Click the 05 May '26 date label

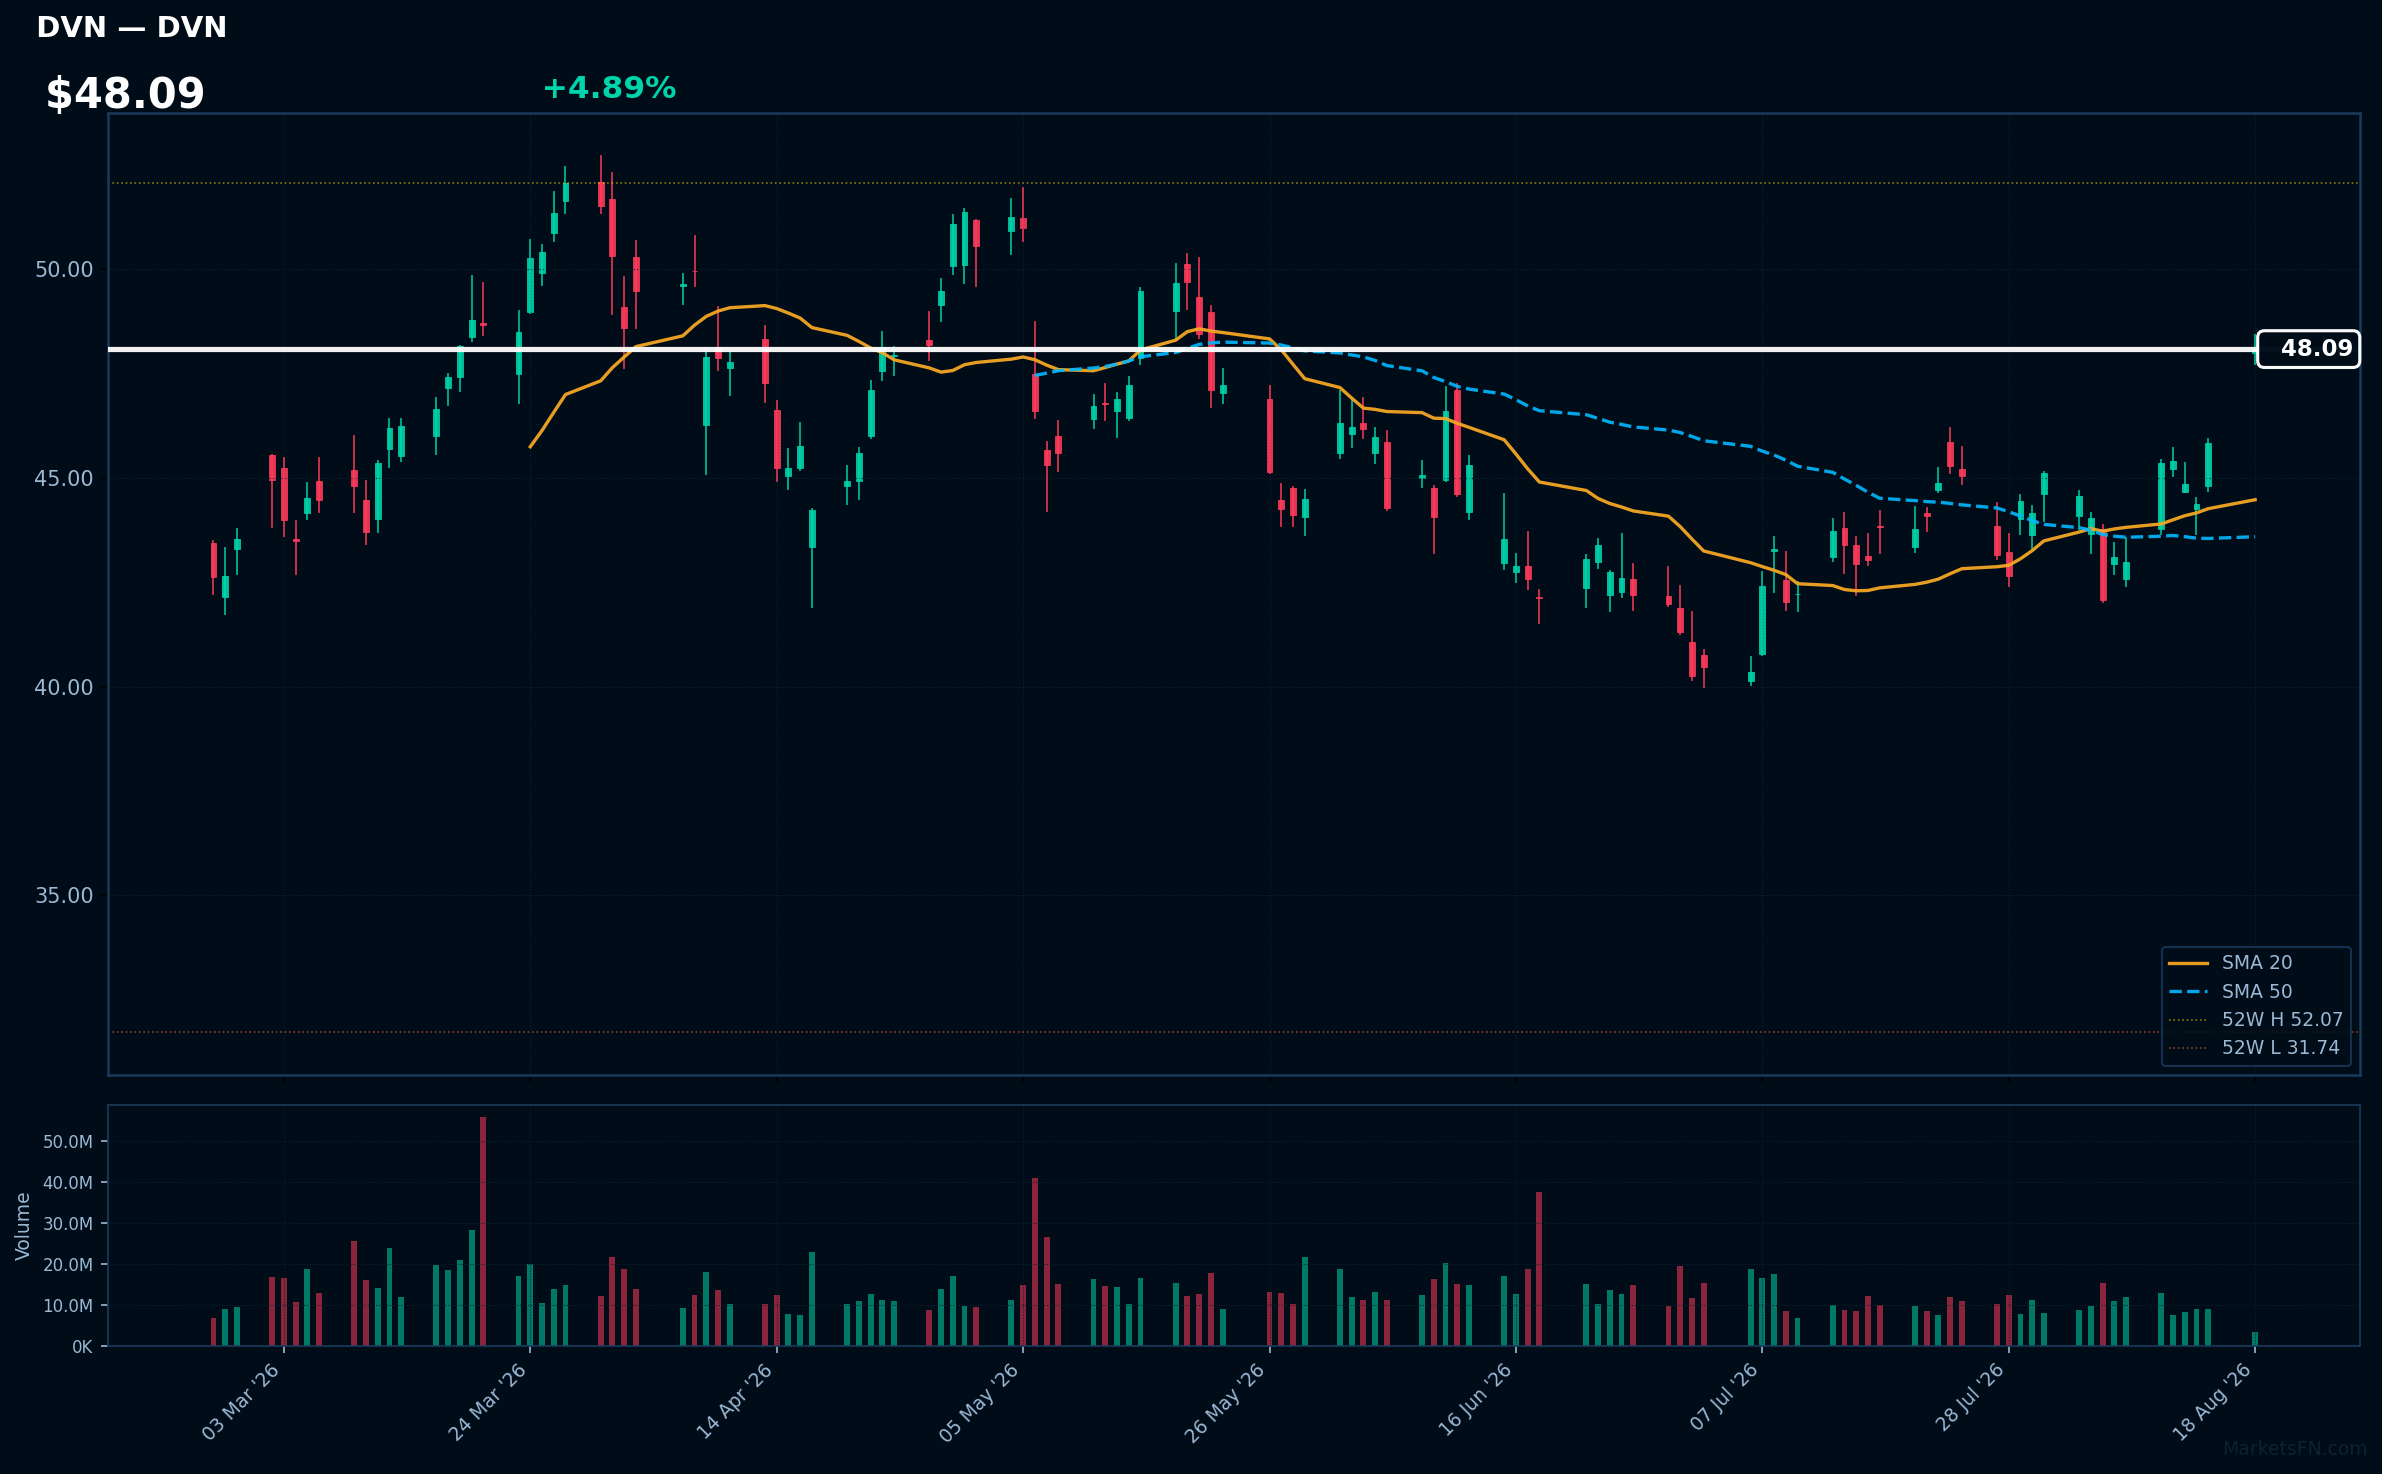click(x=979, y=1401)
